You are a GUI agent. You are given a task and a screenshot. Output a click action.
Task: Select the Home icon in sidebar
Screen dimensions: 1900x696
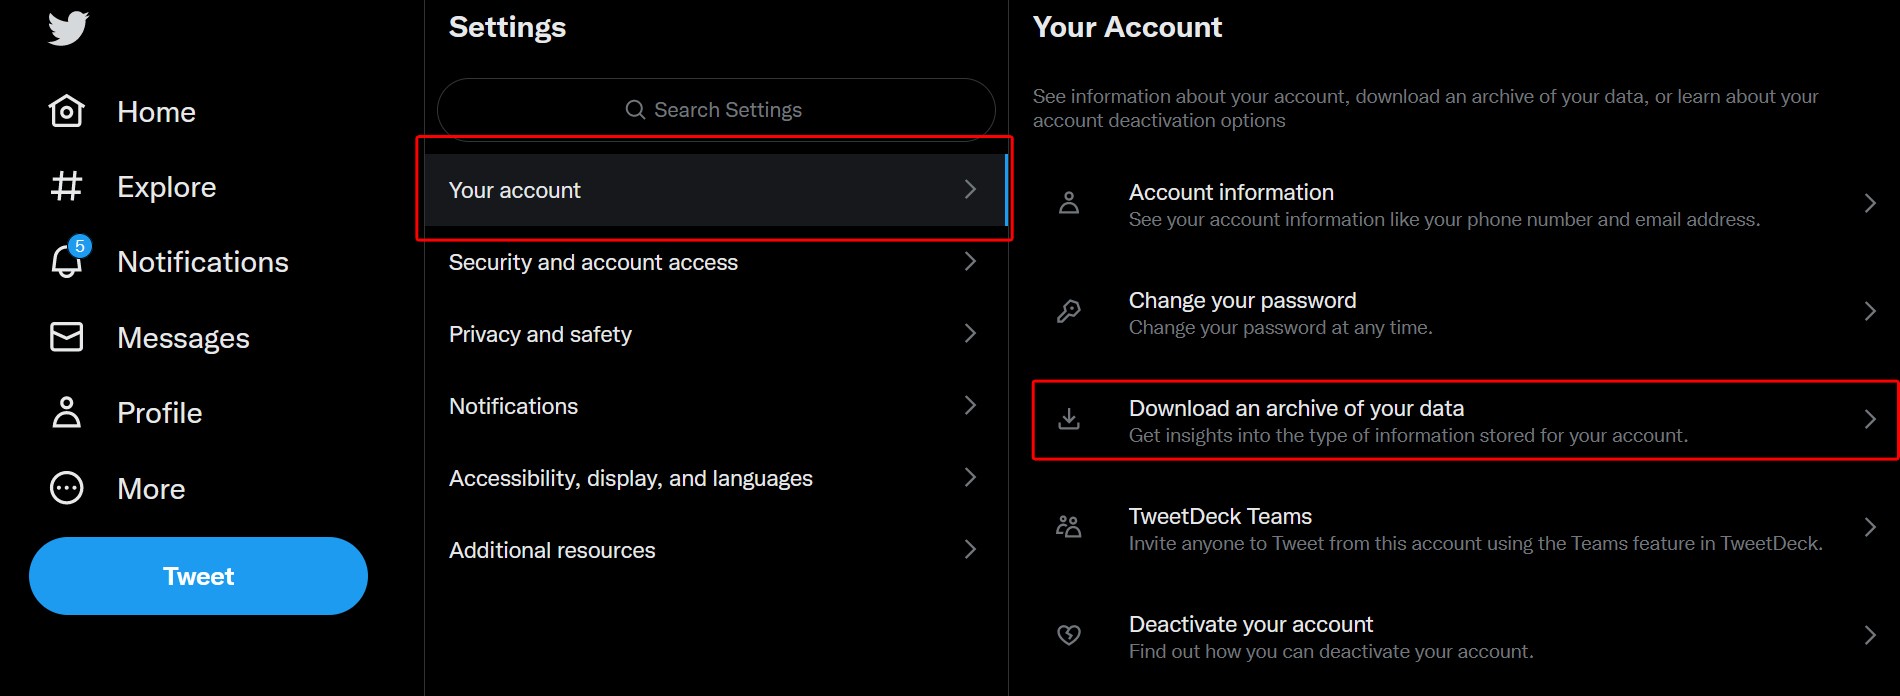(66, 111)
